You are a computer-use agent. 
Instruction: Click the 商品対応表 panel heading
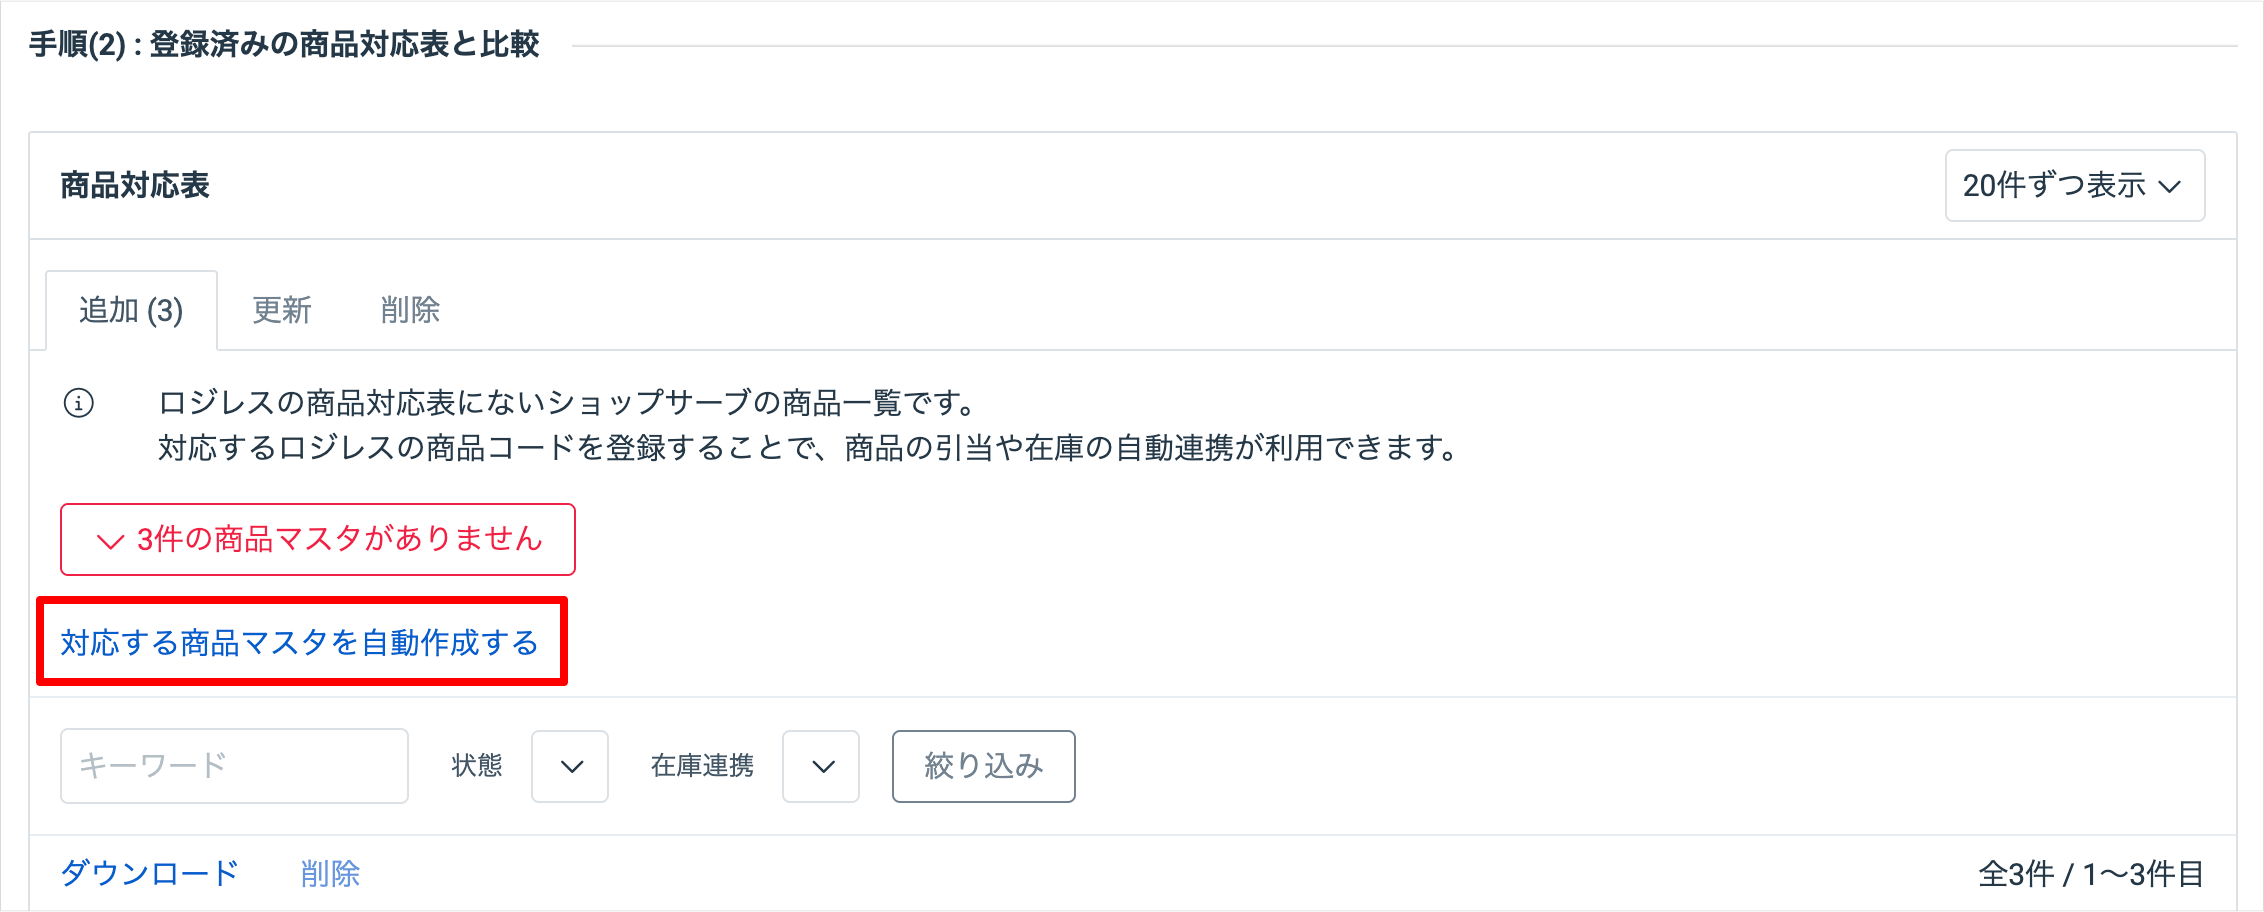coord(135,185)
